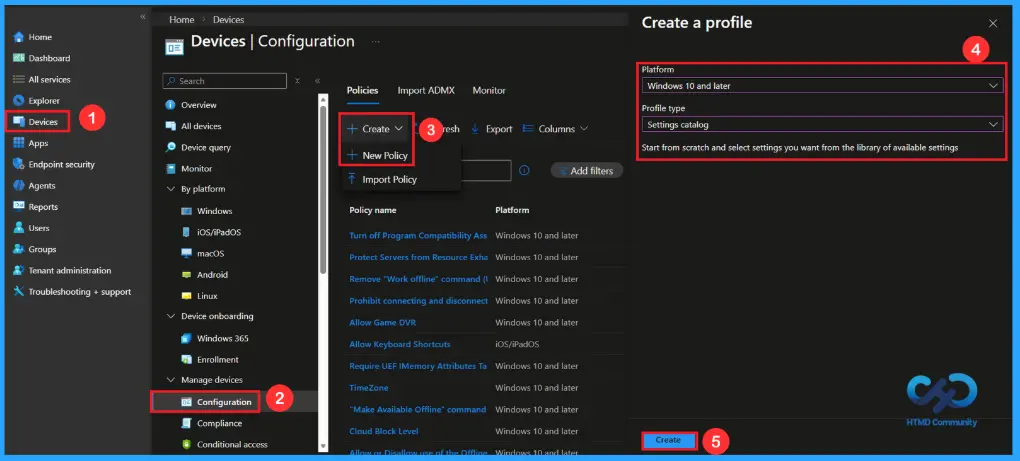Collapse the main left navigation
The image size is (1020, 461).
coord(142,17)
